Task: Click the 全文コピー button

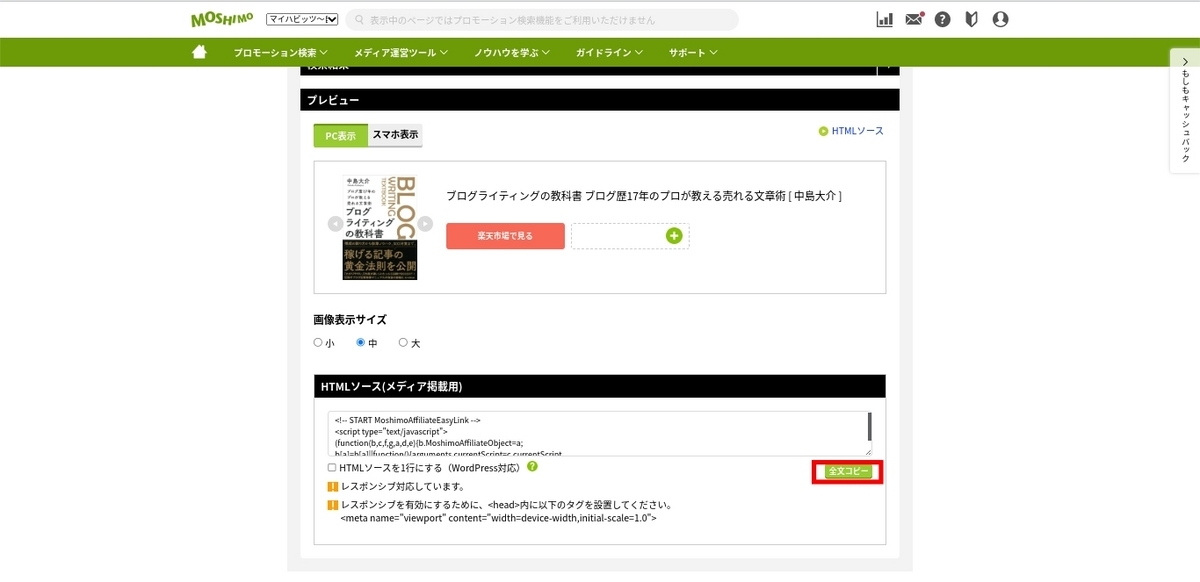Action: pos(846,471)
